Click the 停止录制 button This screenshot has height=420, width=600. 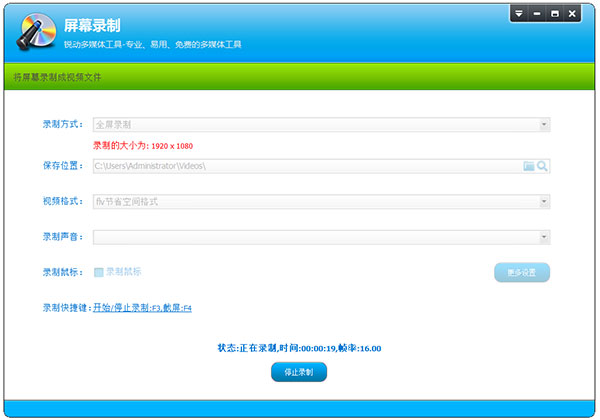[x=299, y=372]
